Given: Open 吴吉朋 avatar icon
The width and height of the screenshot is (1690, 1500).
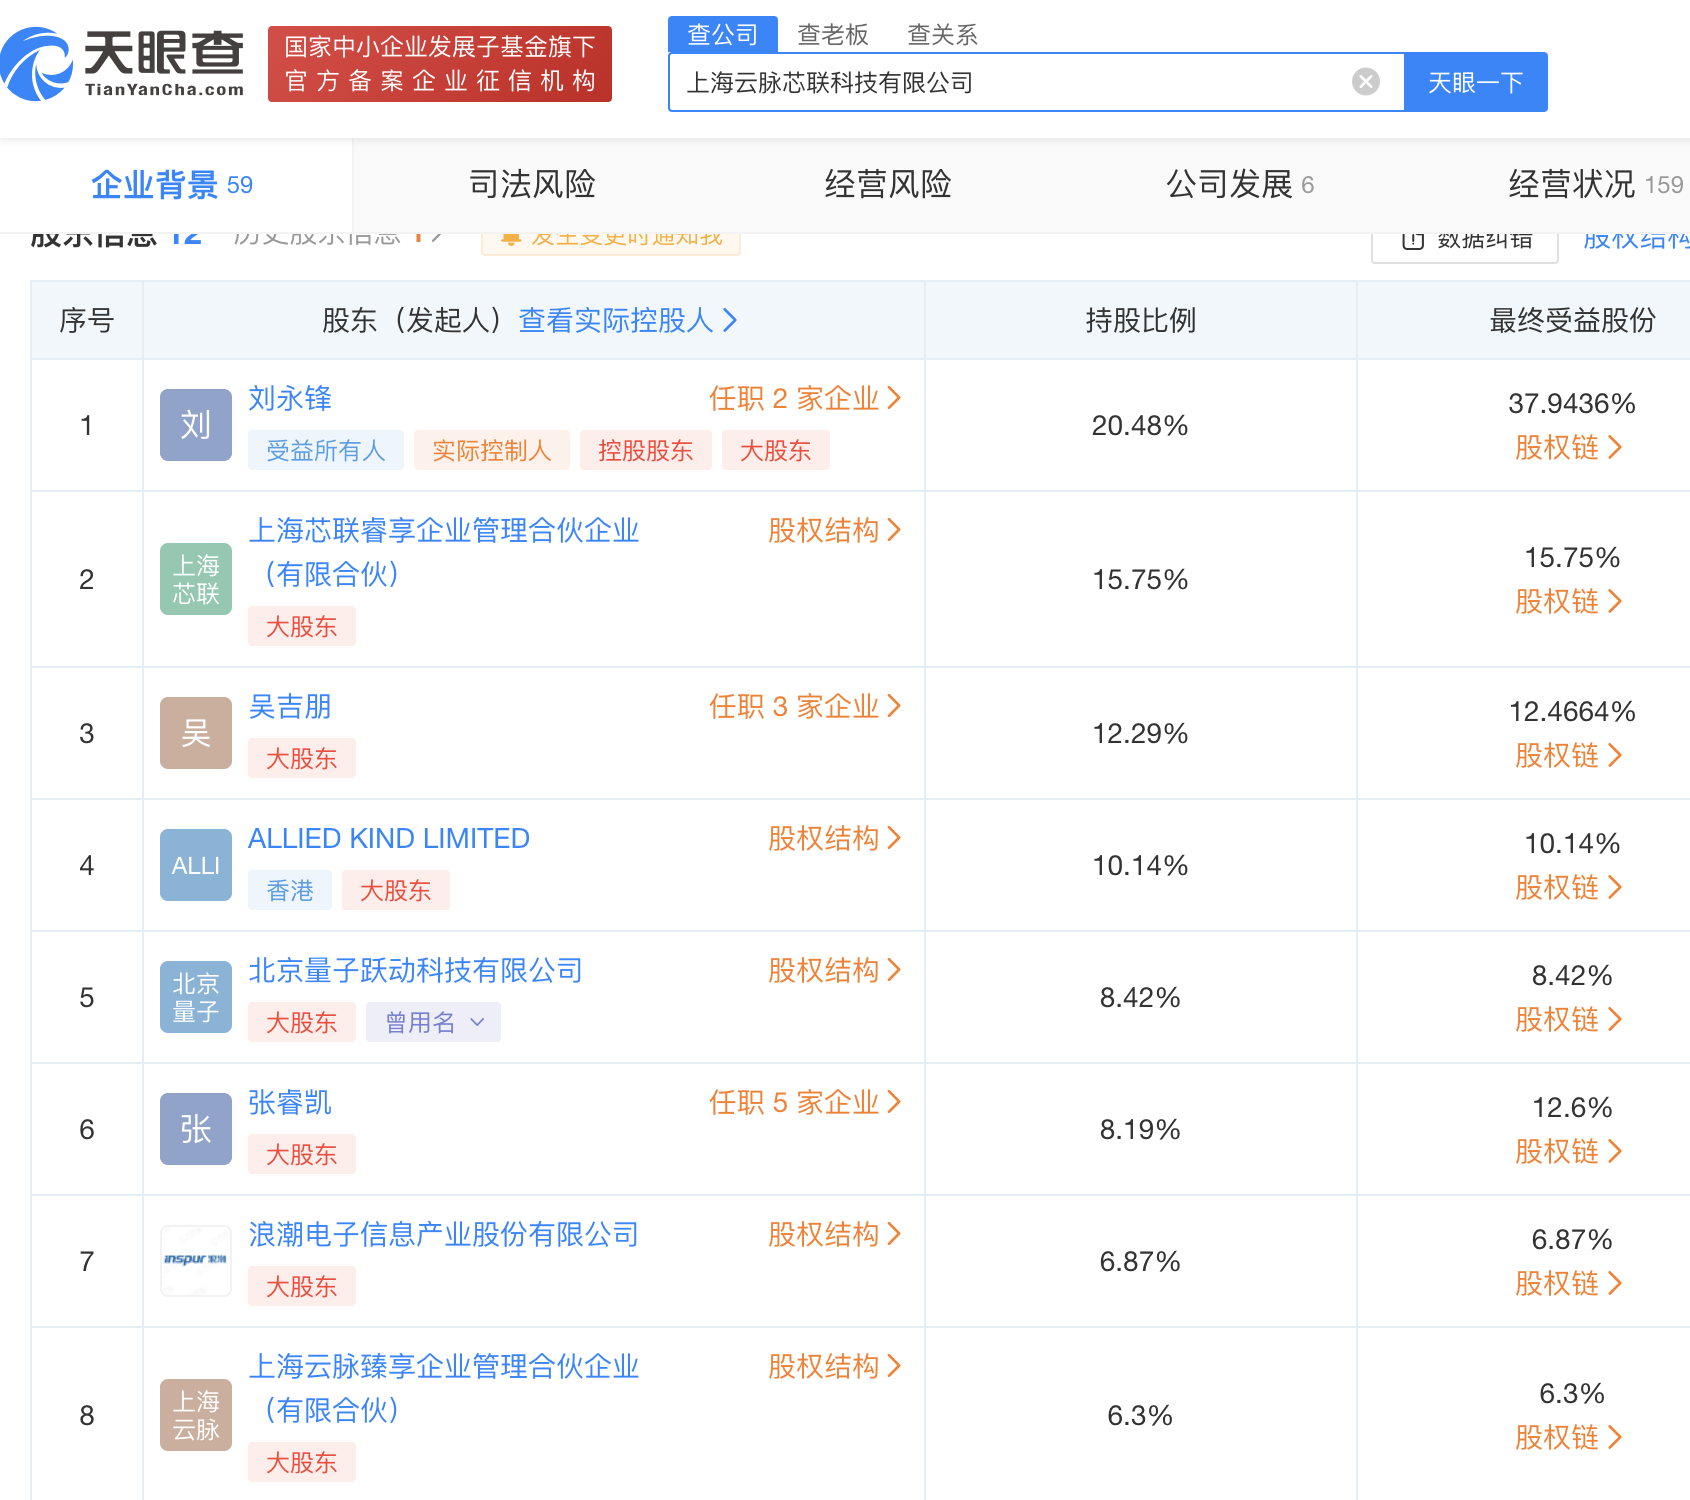Looking at the screenshot, I should pyautogui.click(x=196, y=733).
